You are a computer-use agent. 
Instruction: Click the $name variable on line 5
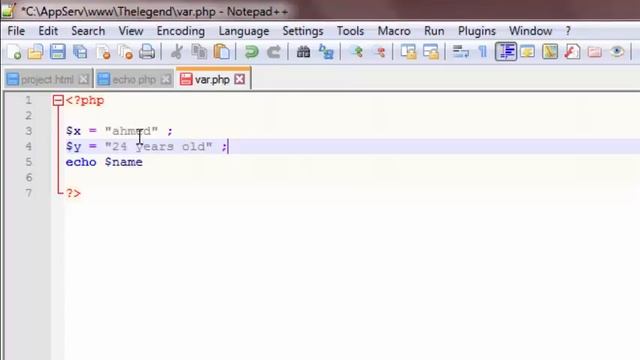(124, 162)
